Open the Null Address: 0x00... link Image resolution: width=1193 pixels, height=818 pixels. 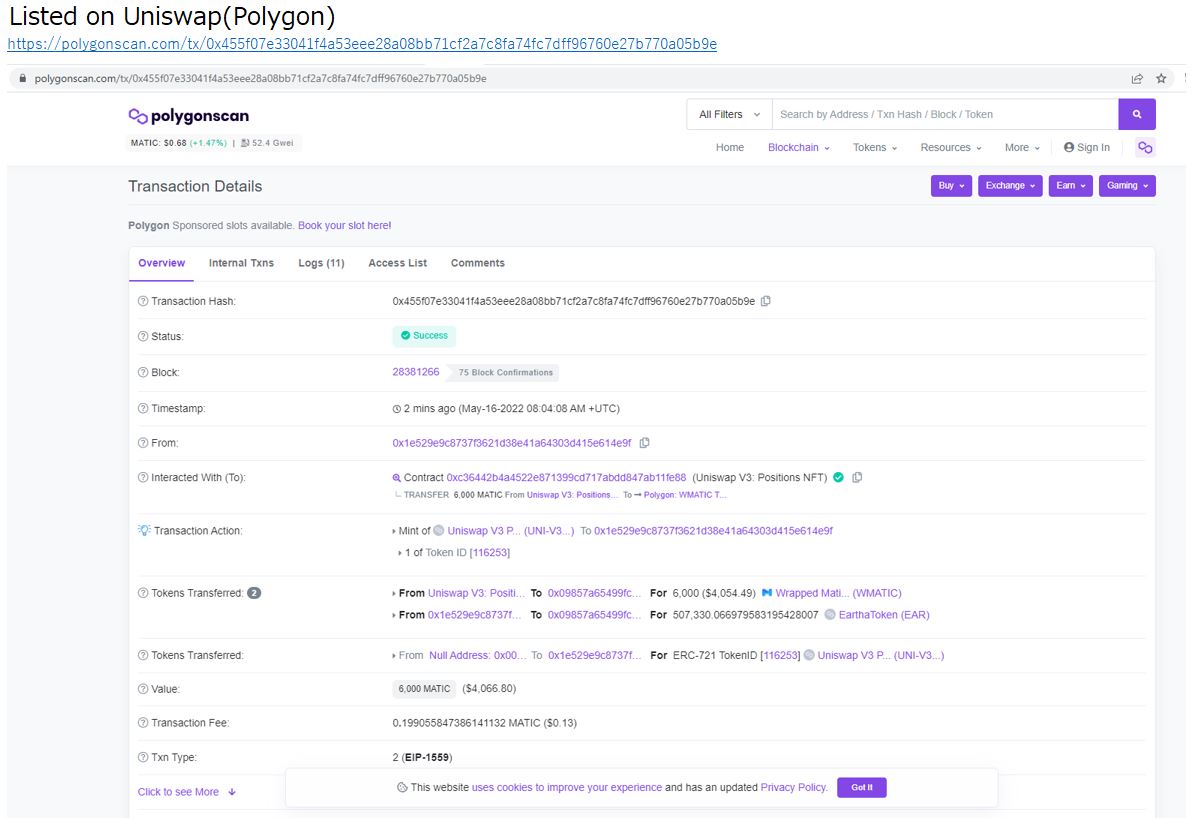tap(478, 655)
